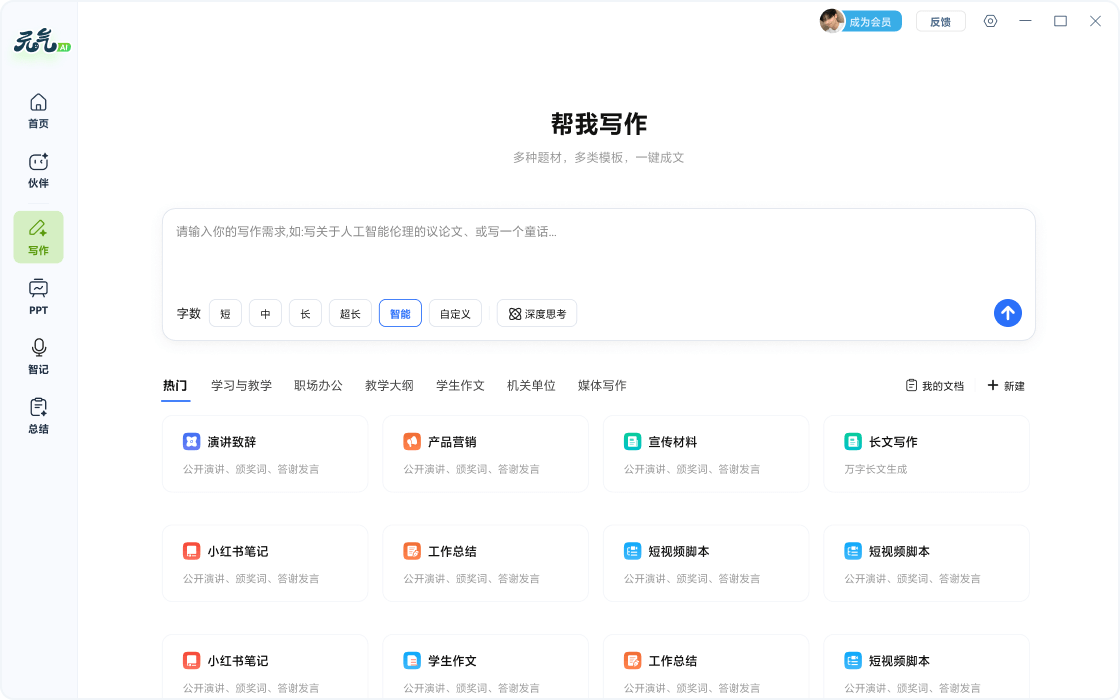Viewport: 1120px width, 700px height.
Task: Click the user avatar picture
Action: pyautogui.click(x=831, y=21)
